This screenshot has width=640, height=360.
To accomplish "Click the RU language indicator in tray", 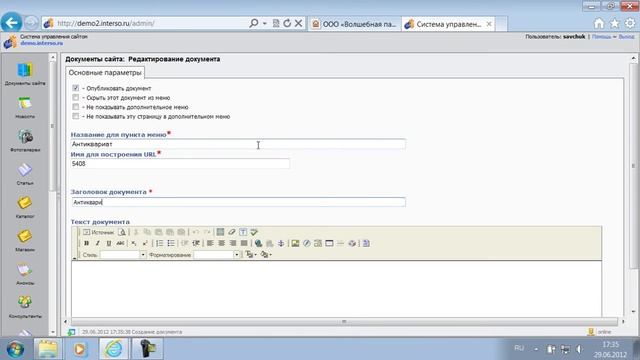I will point(519,348).
